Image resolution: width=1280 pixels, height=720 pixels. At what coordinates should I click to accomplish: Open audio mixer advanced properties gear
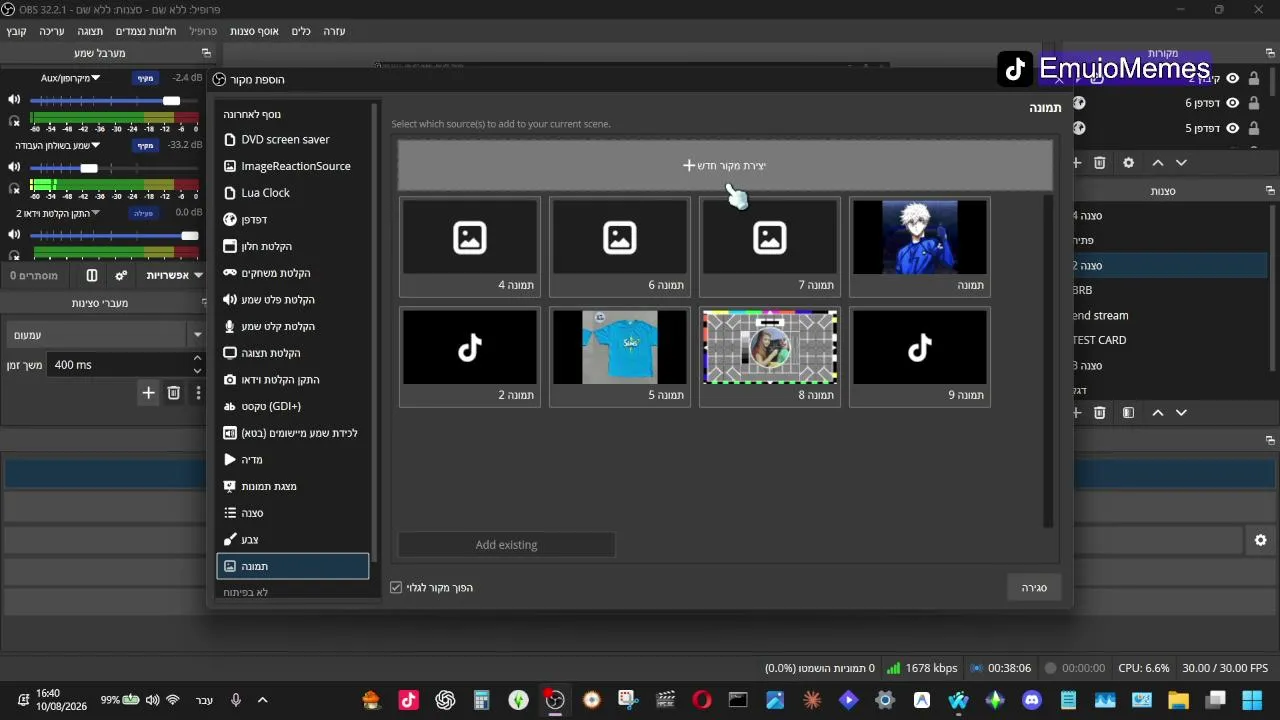(x=121, y=275)
